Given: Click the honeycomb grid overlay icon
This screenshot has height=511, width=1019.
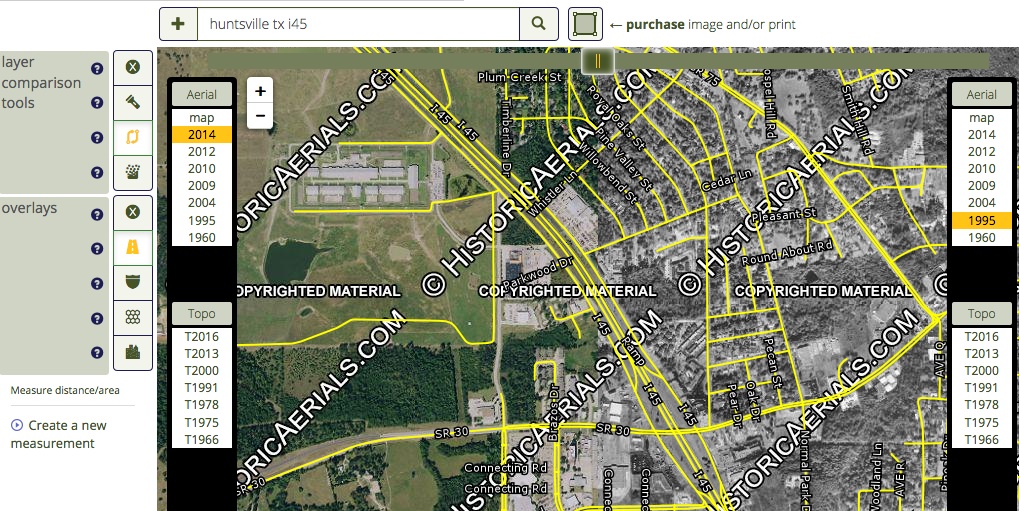Looking at the screenshot, I should point(133,317).
